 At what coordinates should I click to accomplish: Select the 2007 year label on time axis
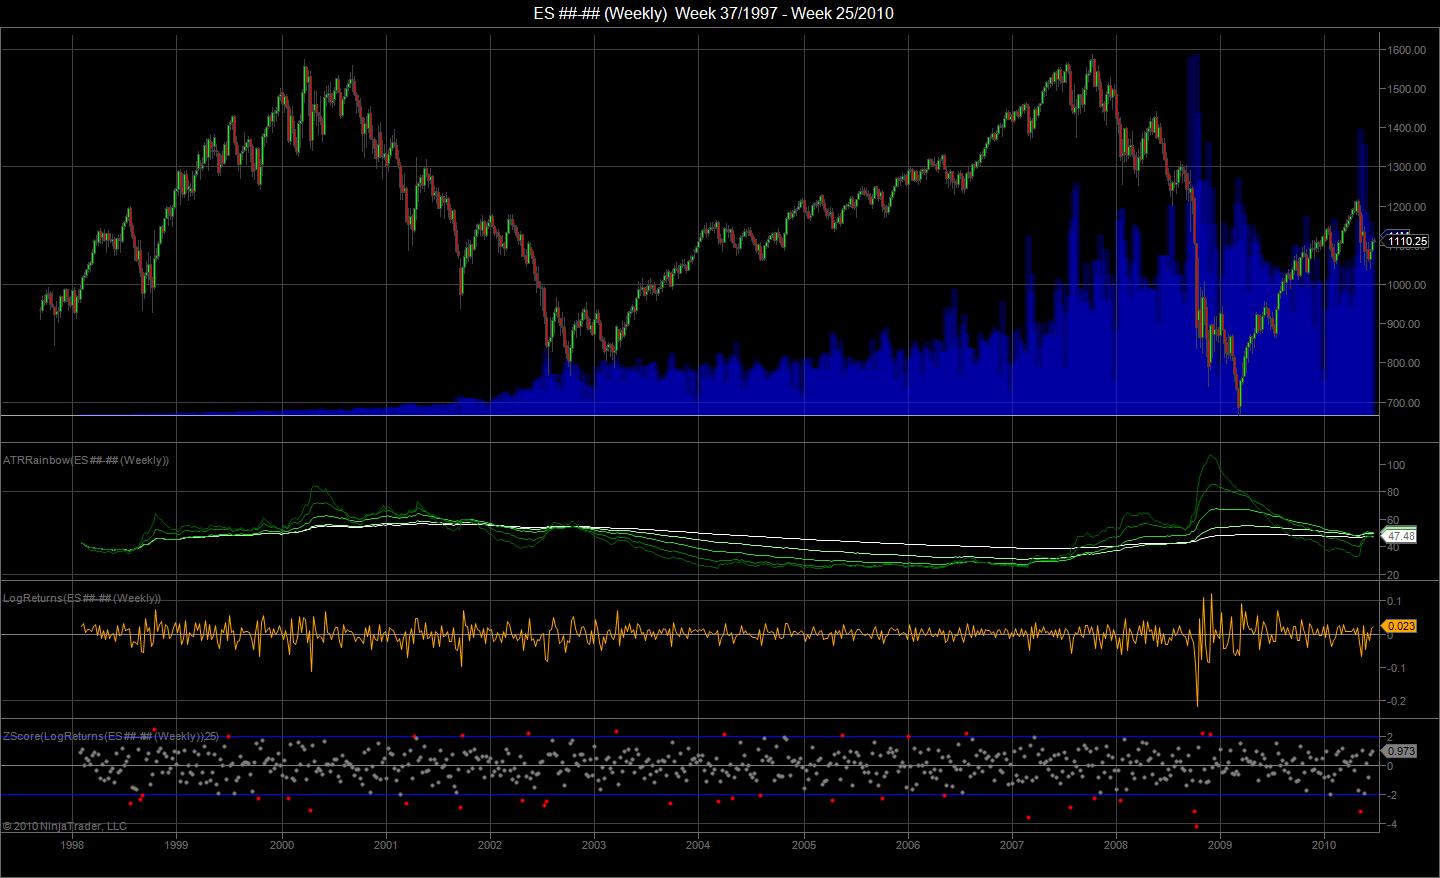[x=1012, y=845]
